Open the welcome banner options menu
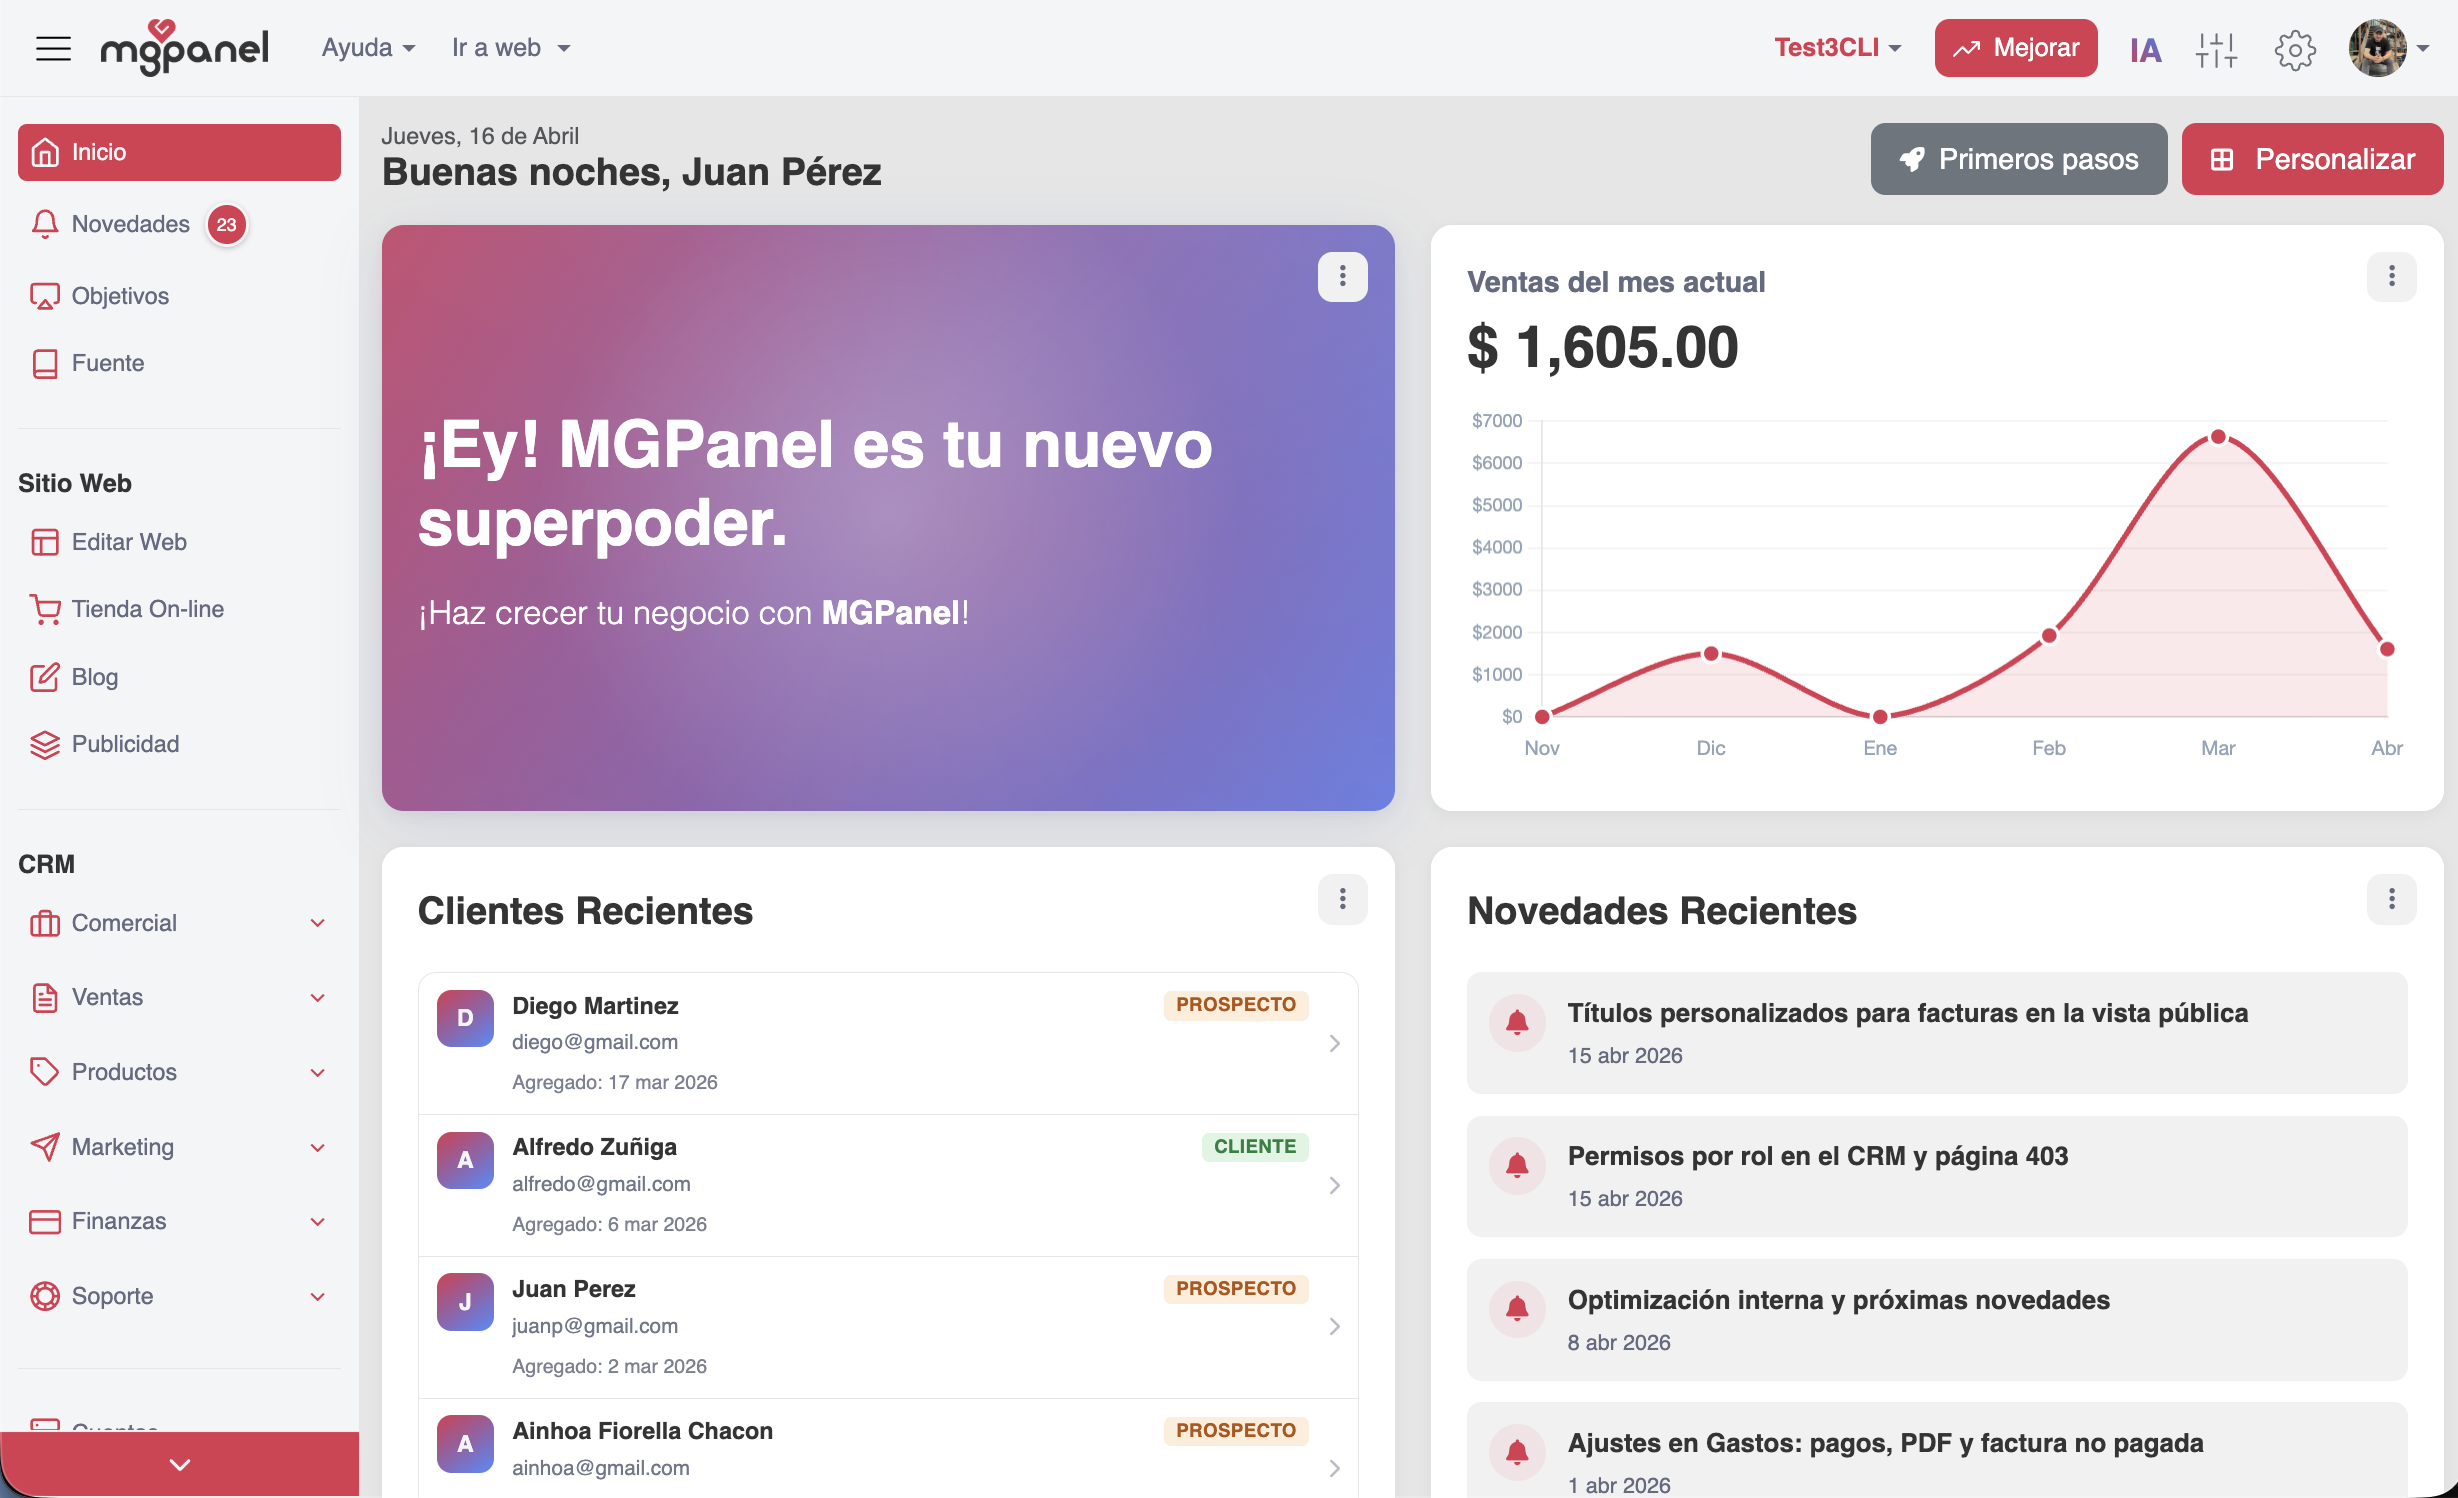 1342,276
